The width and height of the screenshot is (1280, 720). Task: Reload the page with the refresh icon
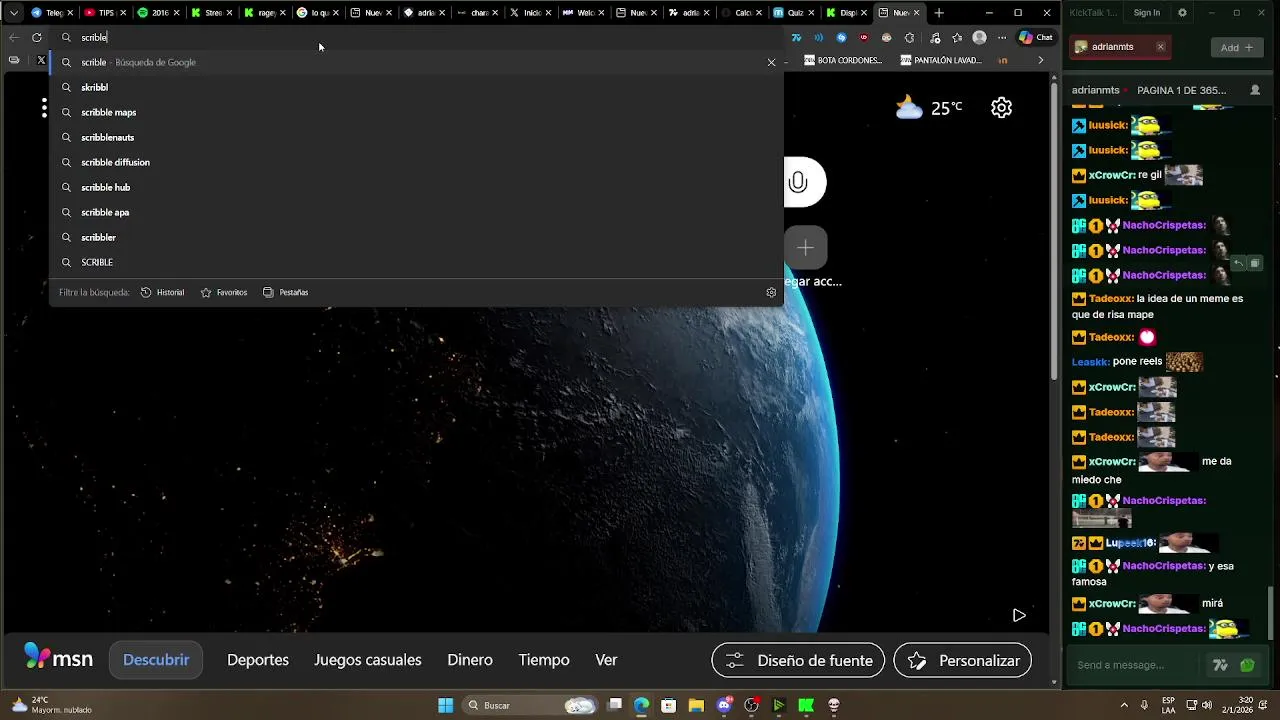37,37
